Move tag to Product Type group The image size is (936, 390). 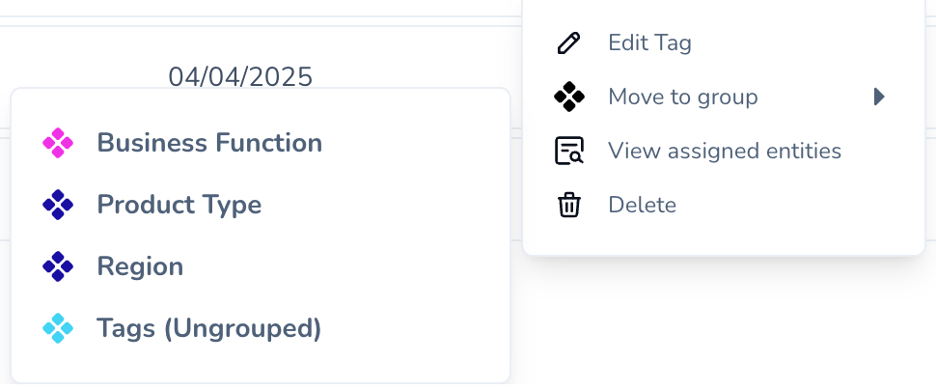(x=260, y=205)
